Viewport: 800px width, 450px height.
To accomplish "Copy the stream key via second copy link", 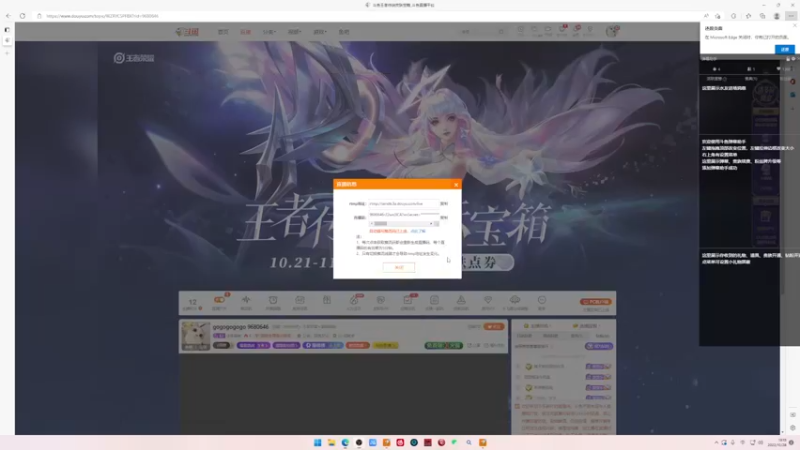I will pyautogui.click(x=444, y=217).
